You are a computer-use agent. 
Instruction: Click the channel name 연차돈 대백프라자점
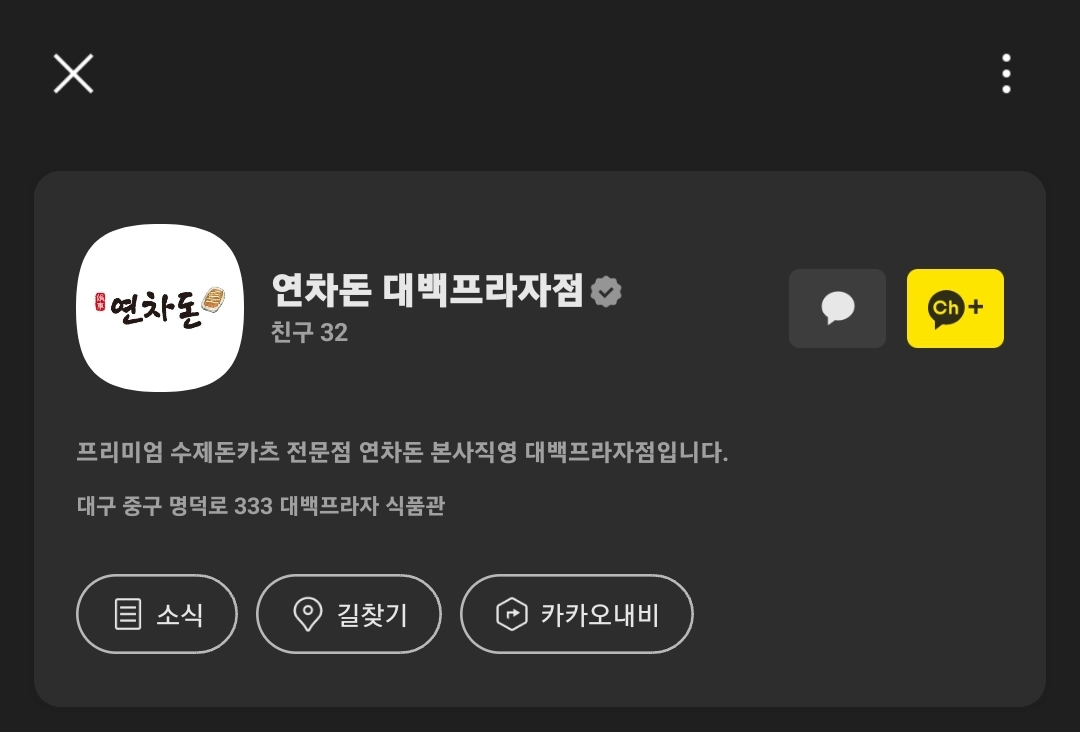coord(427,290)
